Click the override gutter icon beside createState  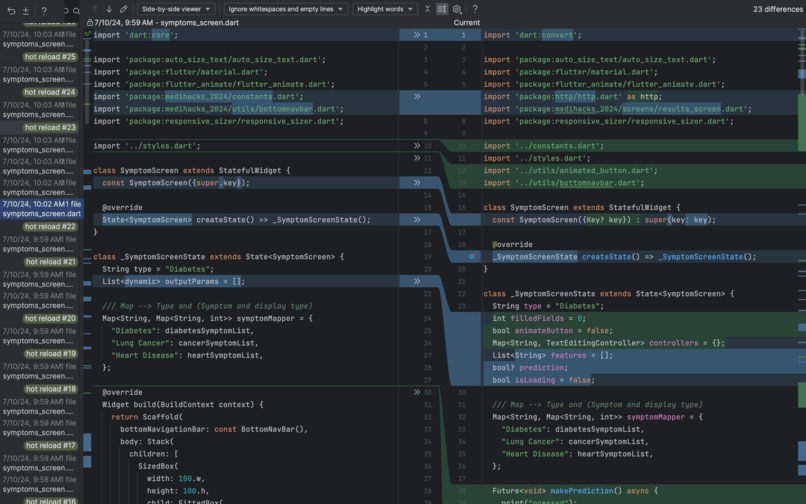click(x=472, y=256)
